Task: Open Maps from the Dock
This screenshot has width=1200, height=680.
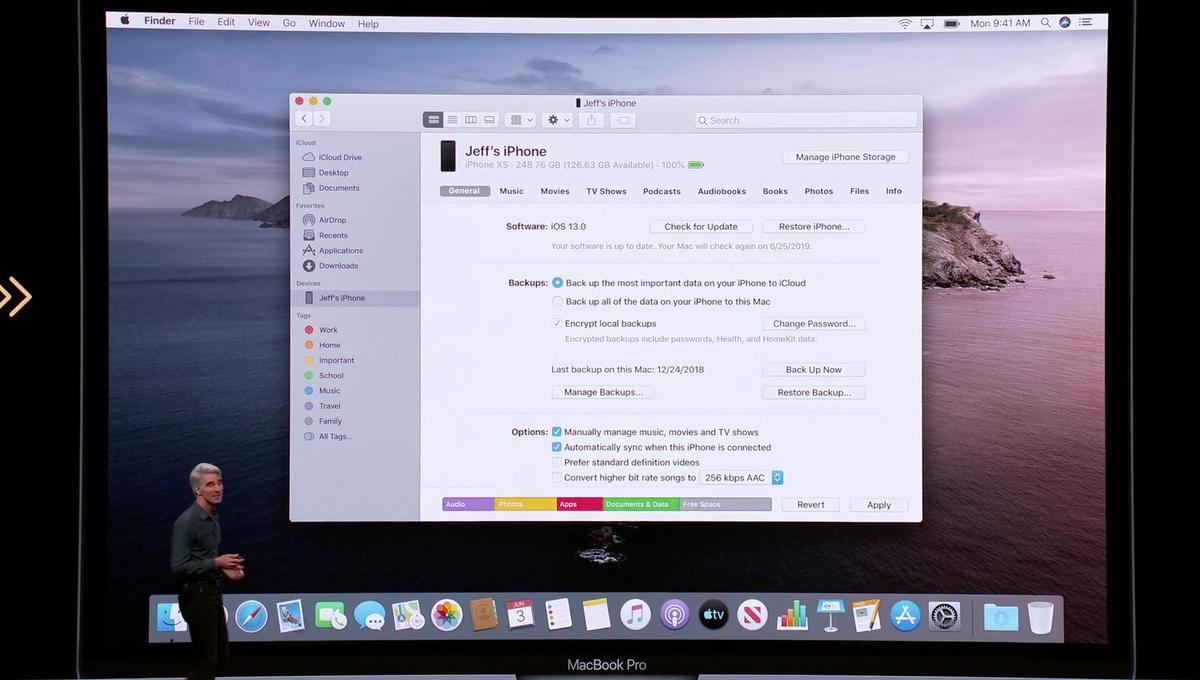Action: click(x=408, y=615)
